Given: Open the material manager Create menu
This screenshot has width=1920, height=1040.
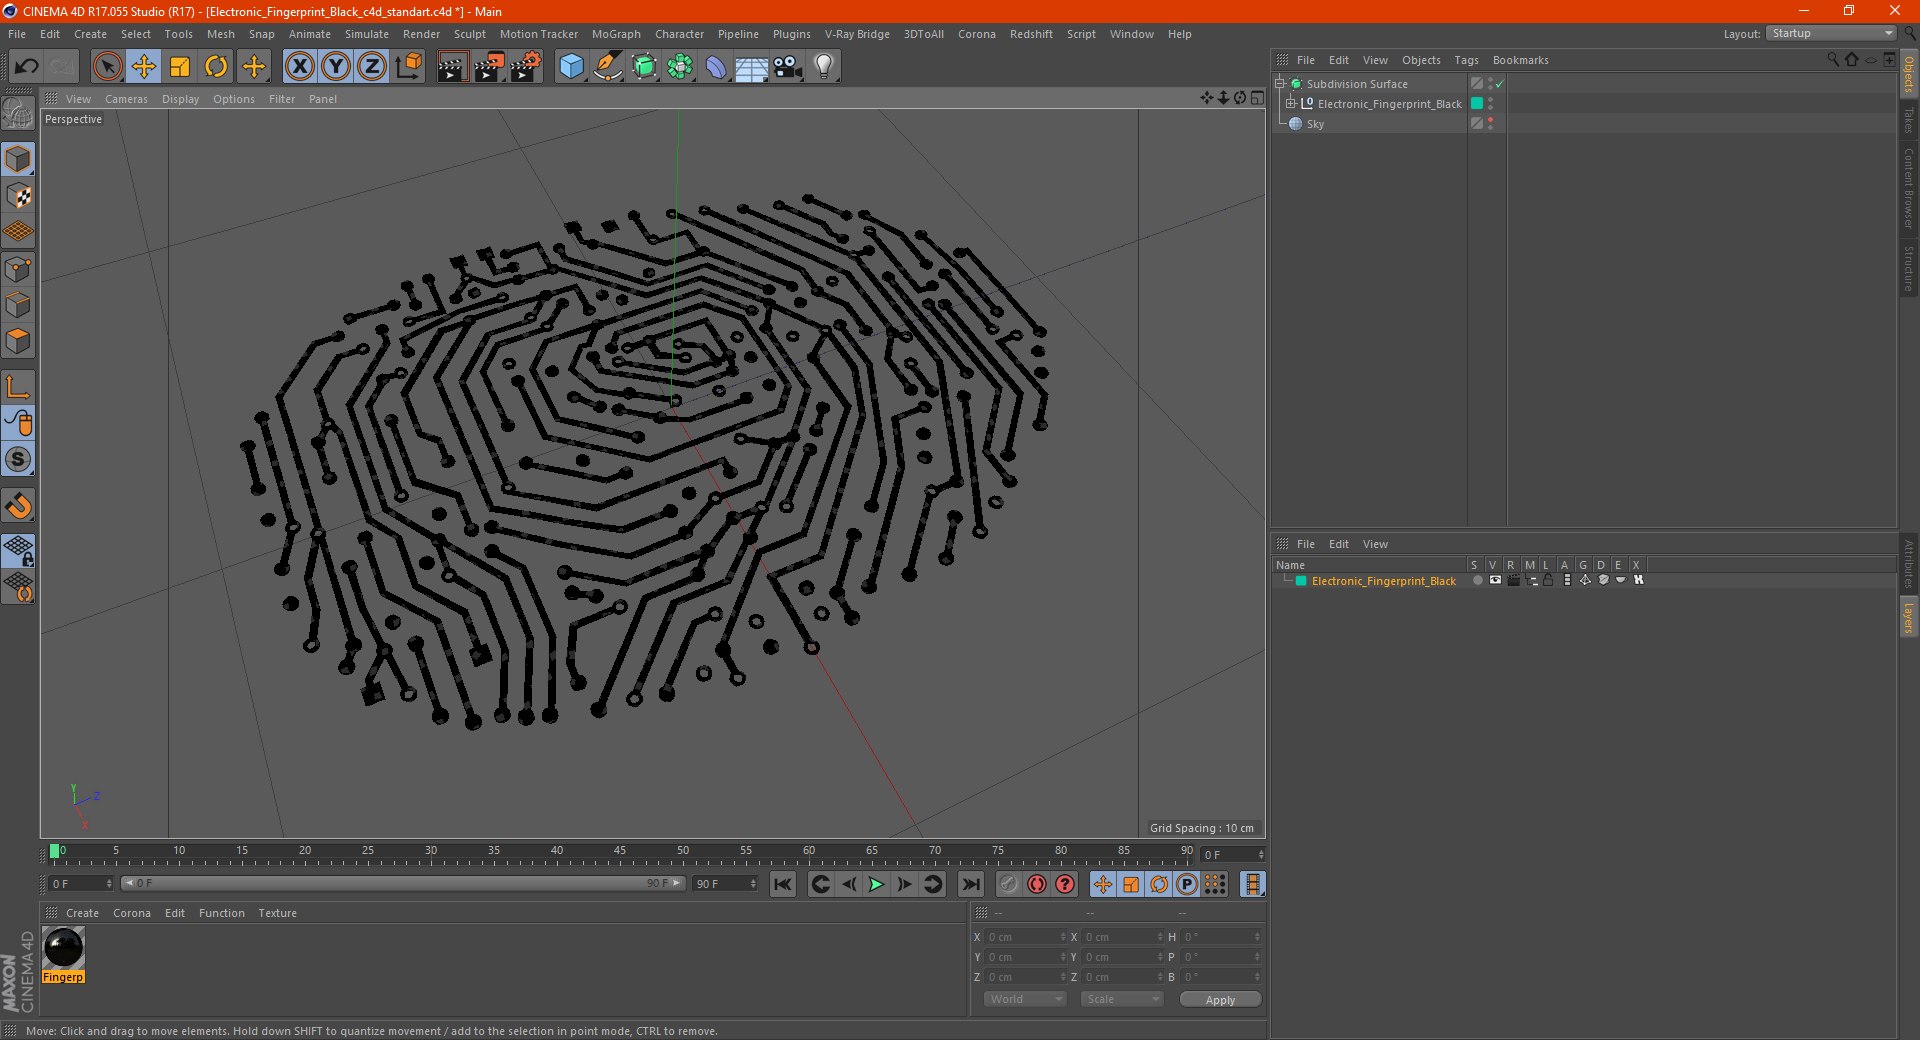Looking at the screenshot, I should (x=82, y=913).
